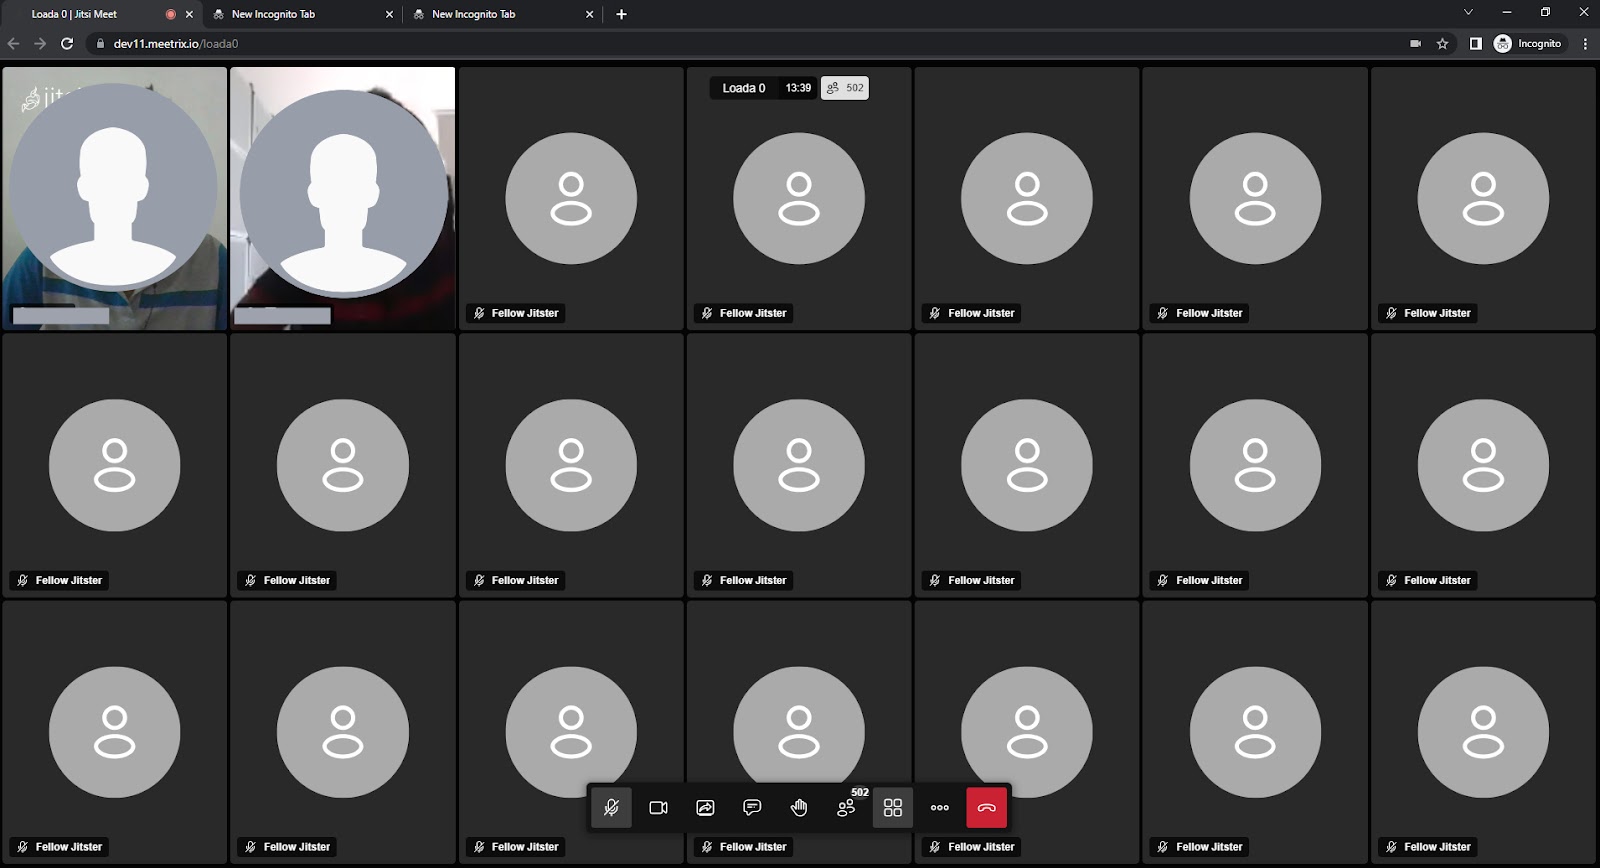1600x868 pixels.
Task: Expand the tab search dropdown
Action: pos(1468,13)
